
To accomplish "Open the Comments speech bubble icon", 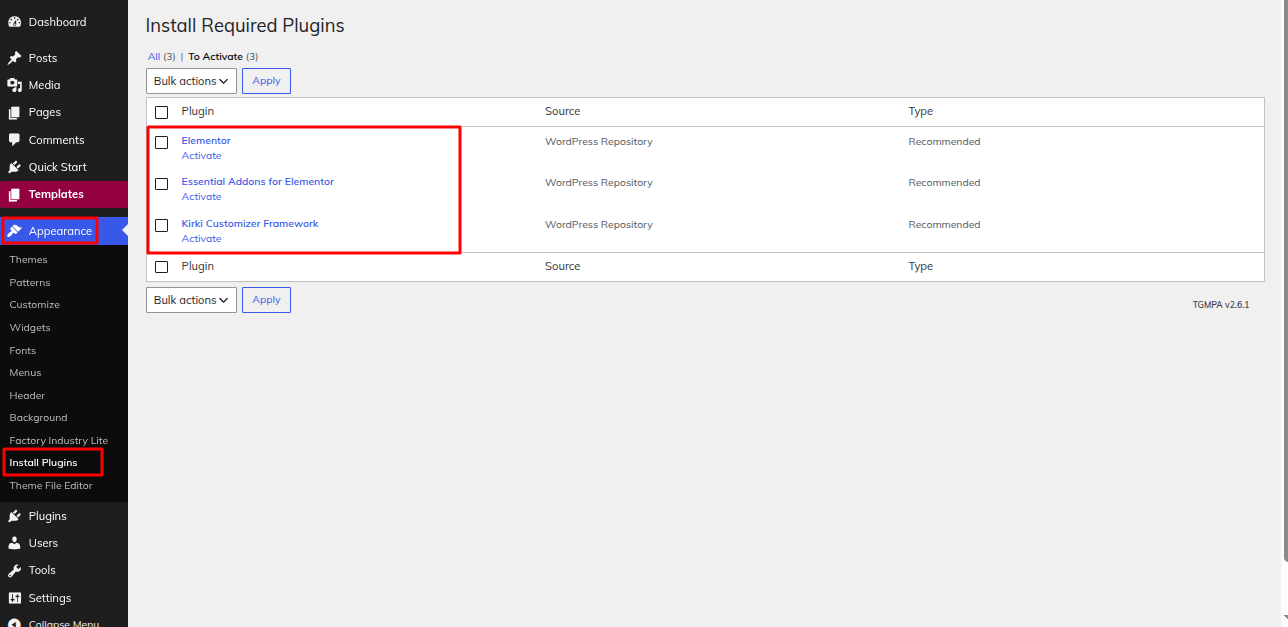I will tap(15, 140).
